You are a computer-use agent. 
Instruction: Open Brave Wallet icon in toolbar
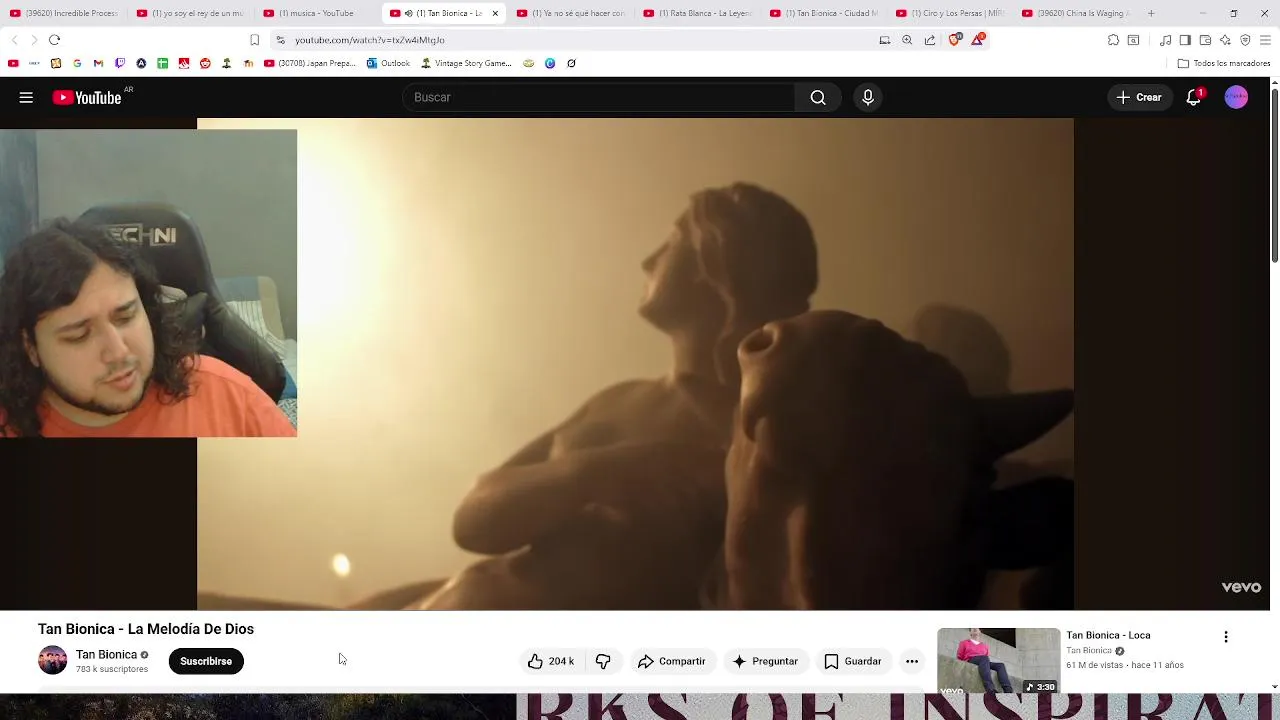(1205, 40)
